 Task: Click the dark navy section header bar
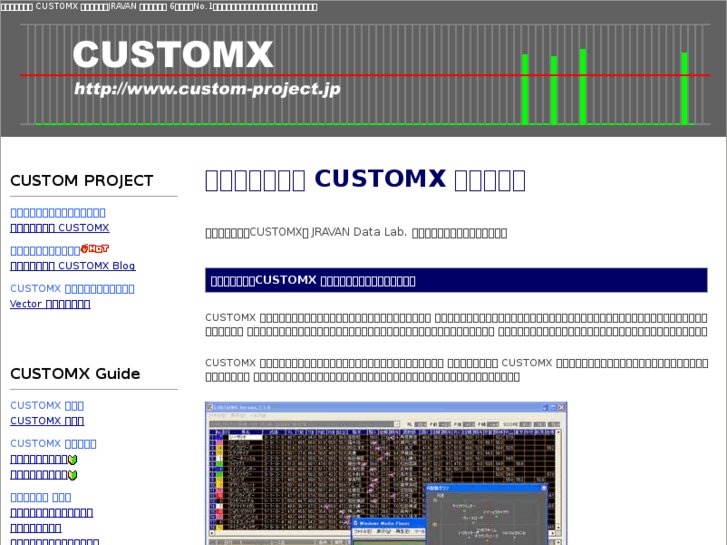coord(456,280)
